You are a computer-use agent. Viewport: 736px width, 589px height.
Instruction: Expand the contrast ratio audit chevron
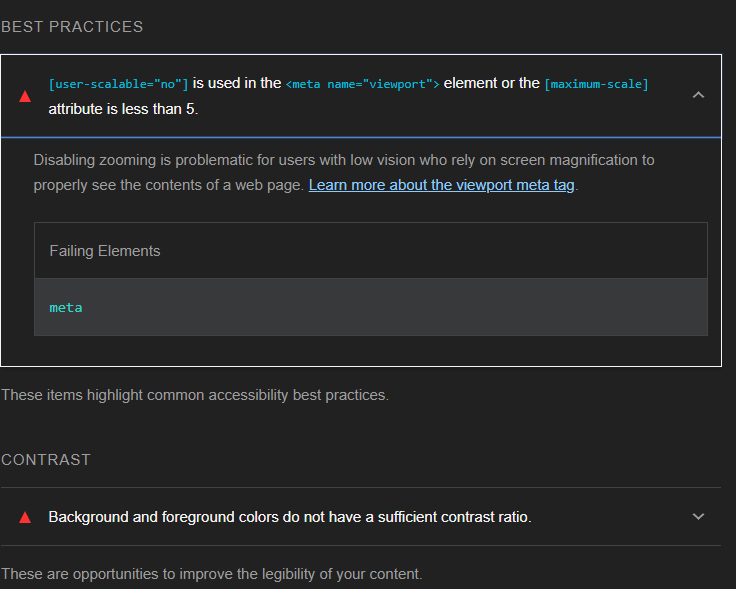698,517
